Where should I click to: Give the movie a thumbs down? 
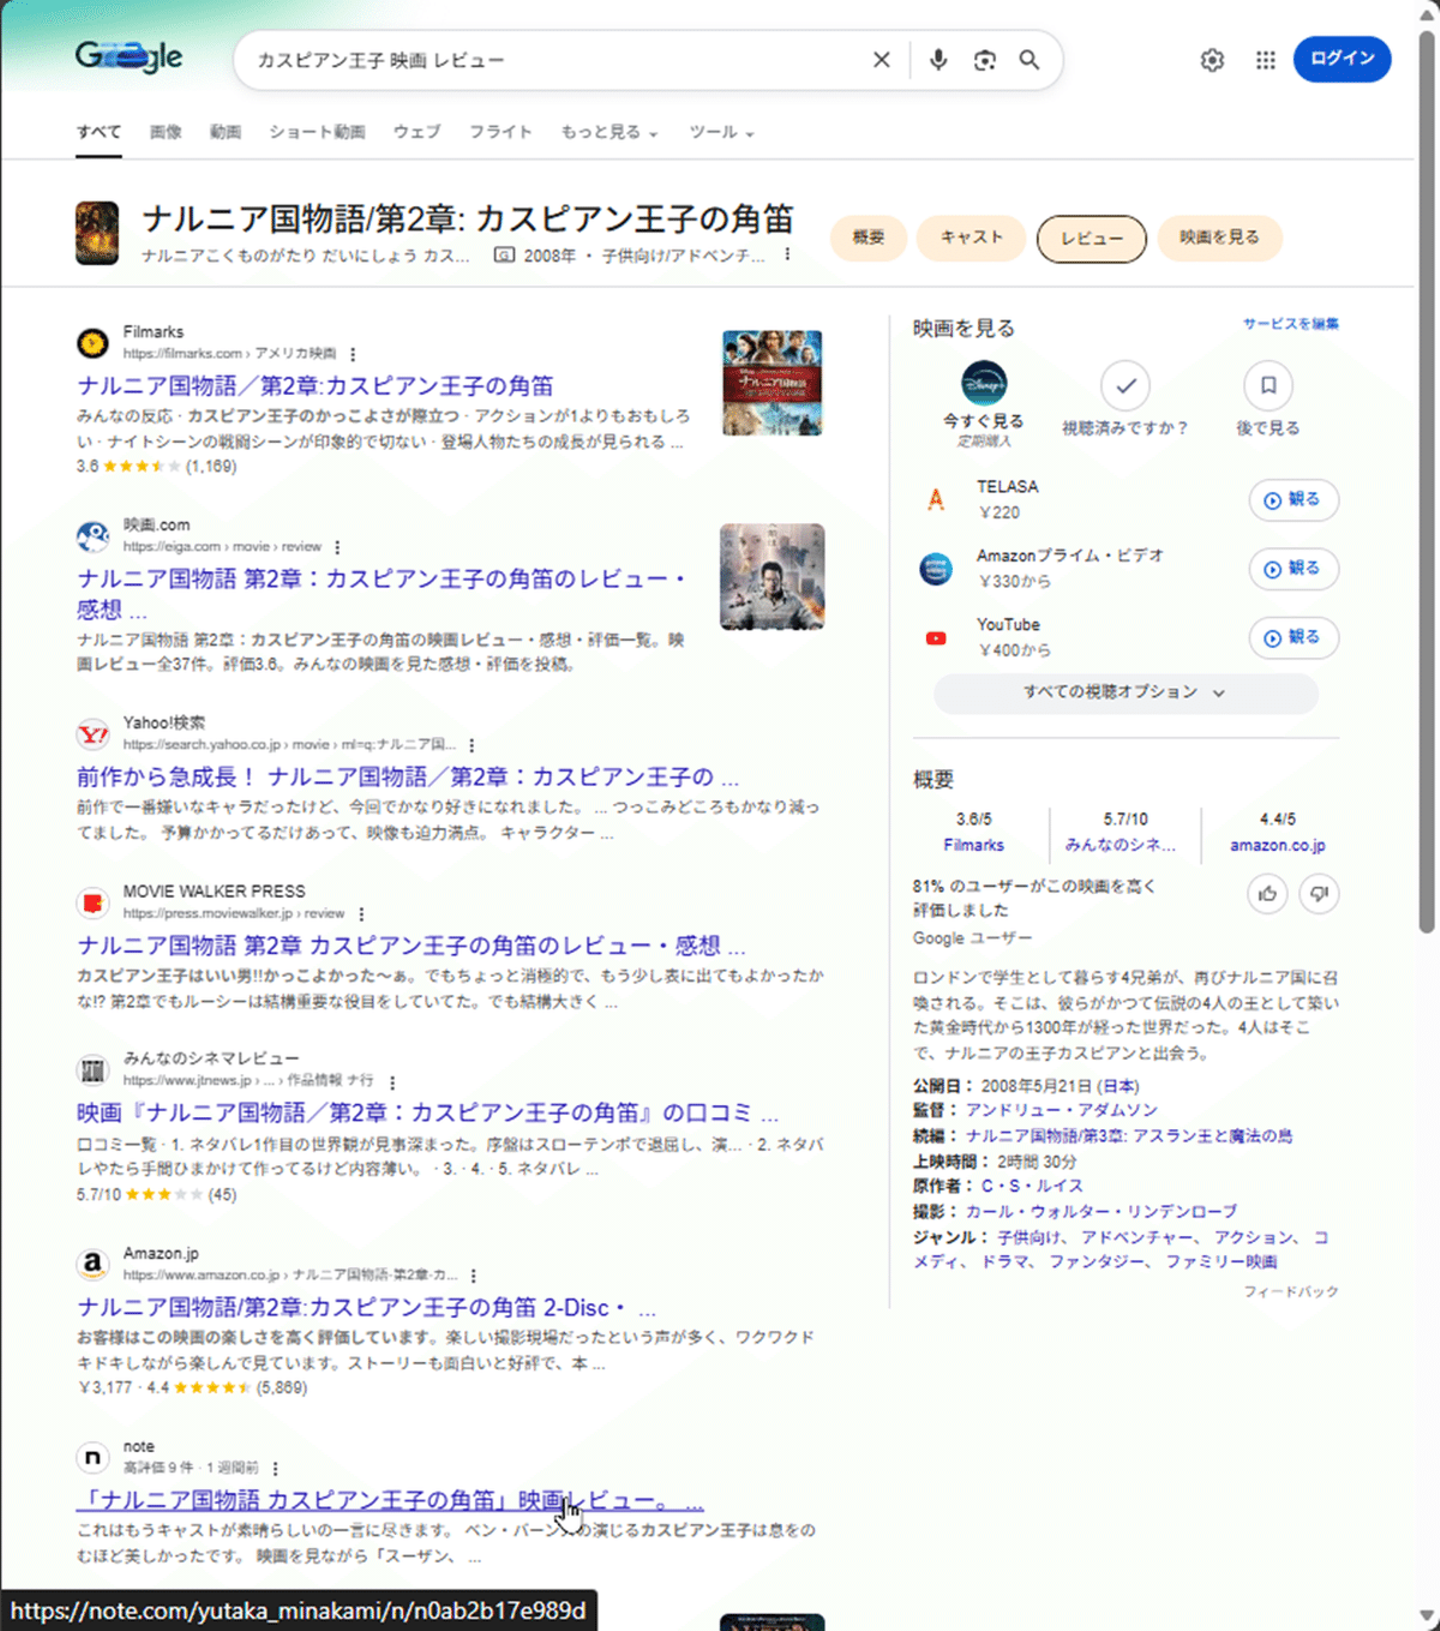point(1319,894)
